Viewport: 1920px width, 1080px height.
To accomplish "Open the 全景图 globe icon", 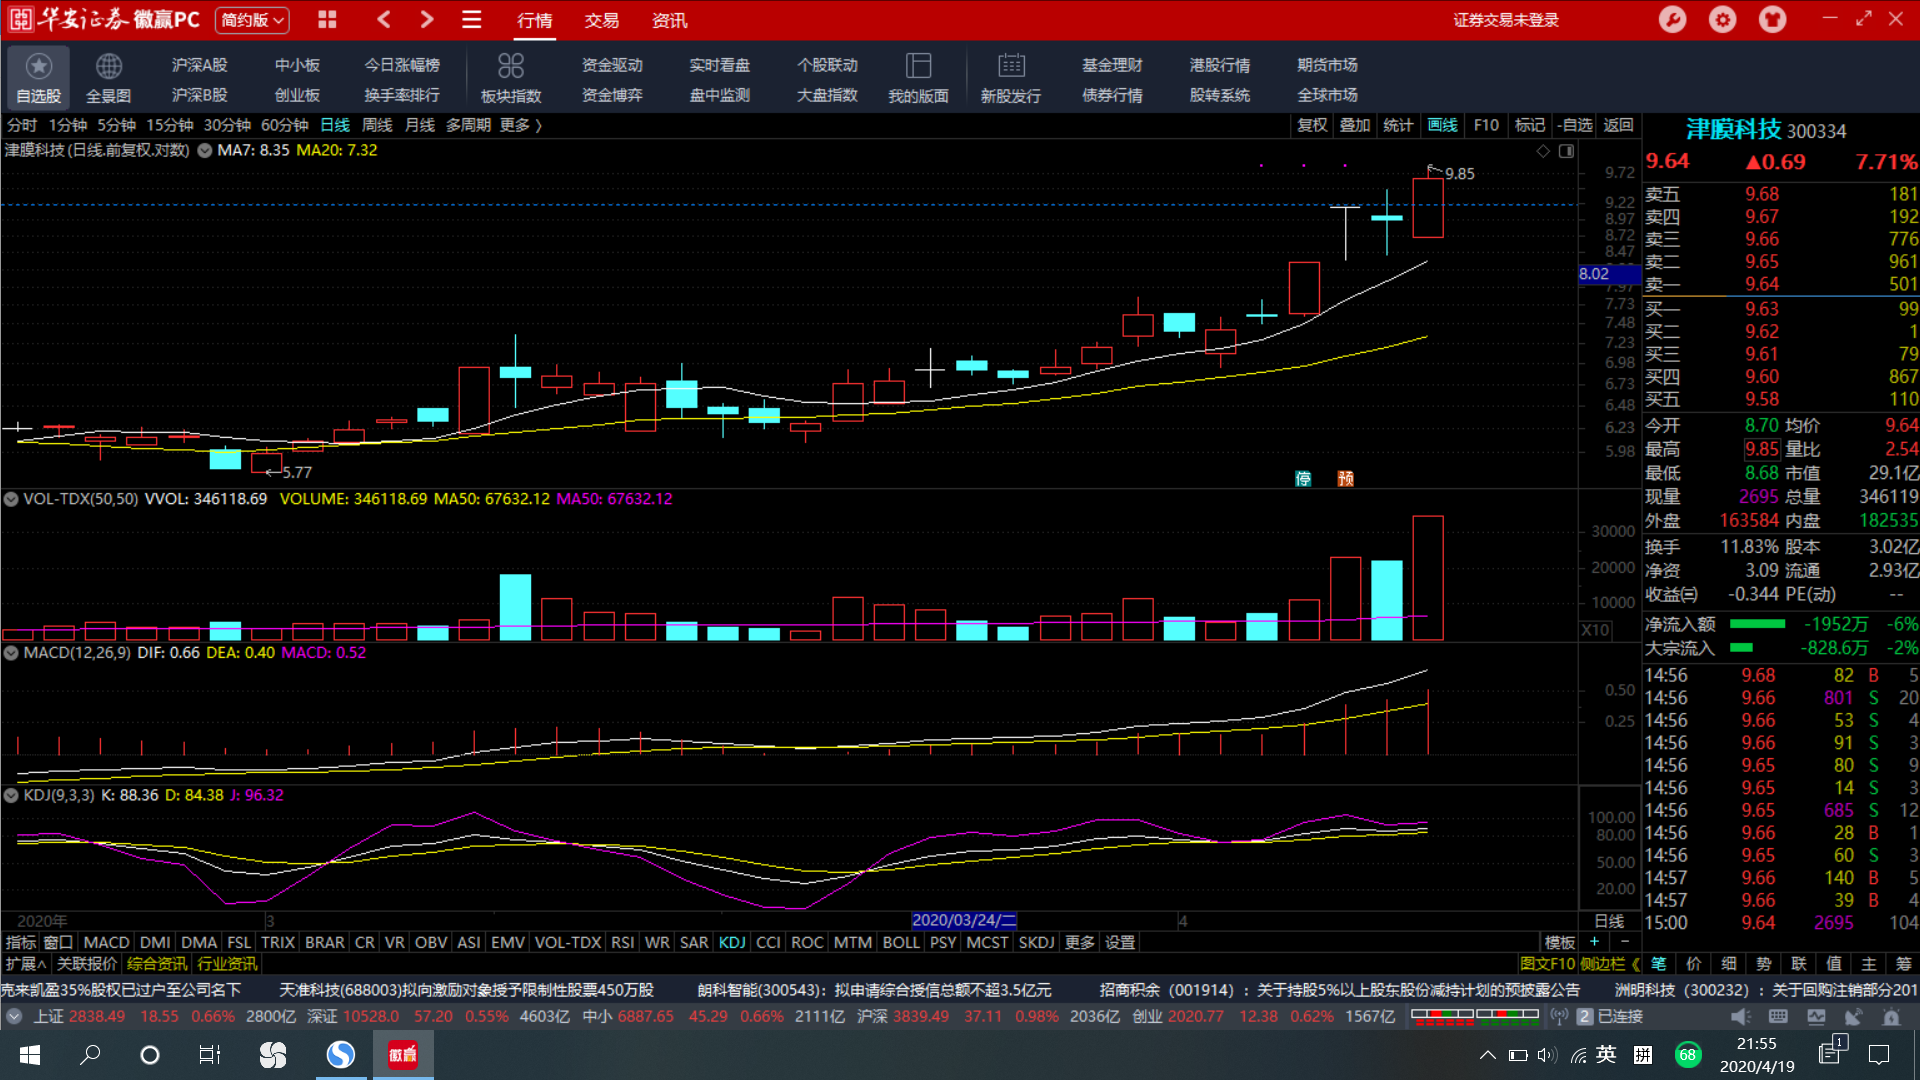I will [x=108, y=67].
